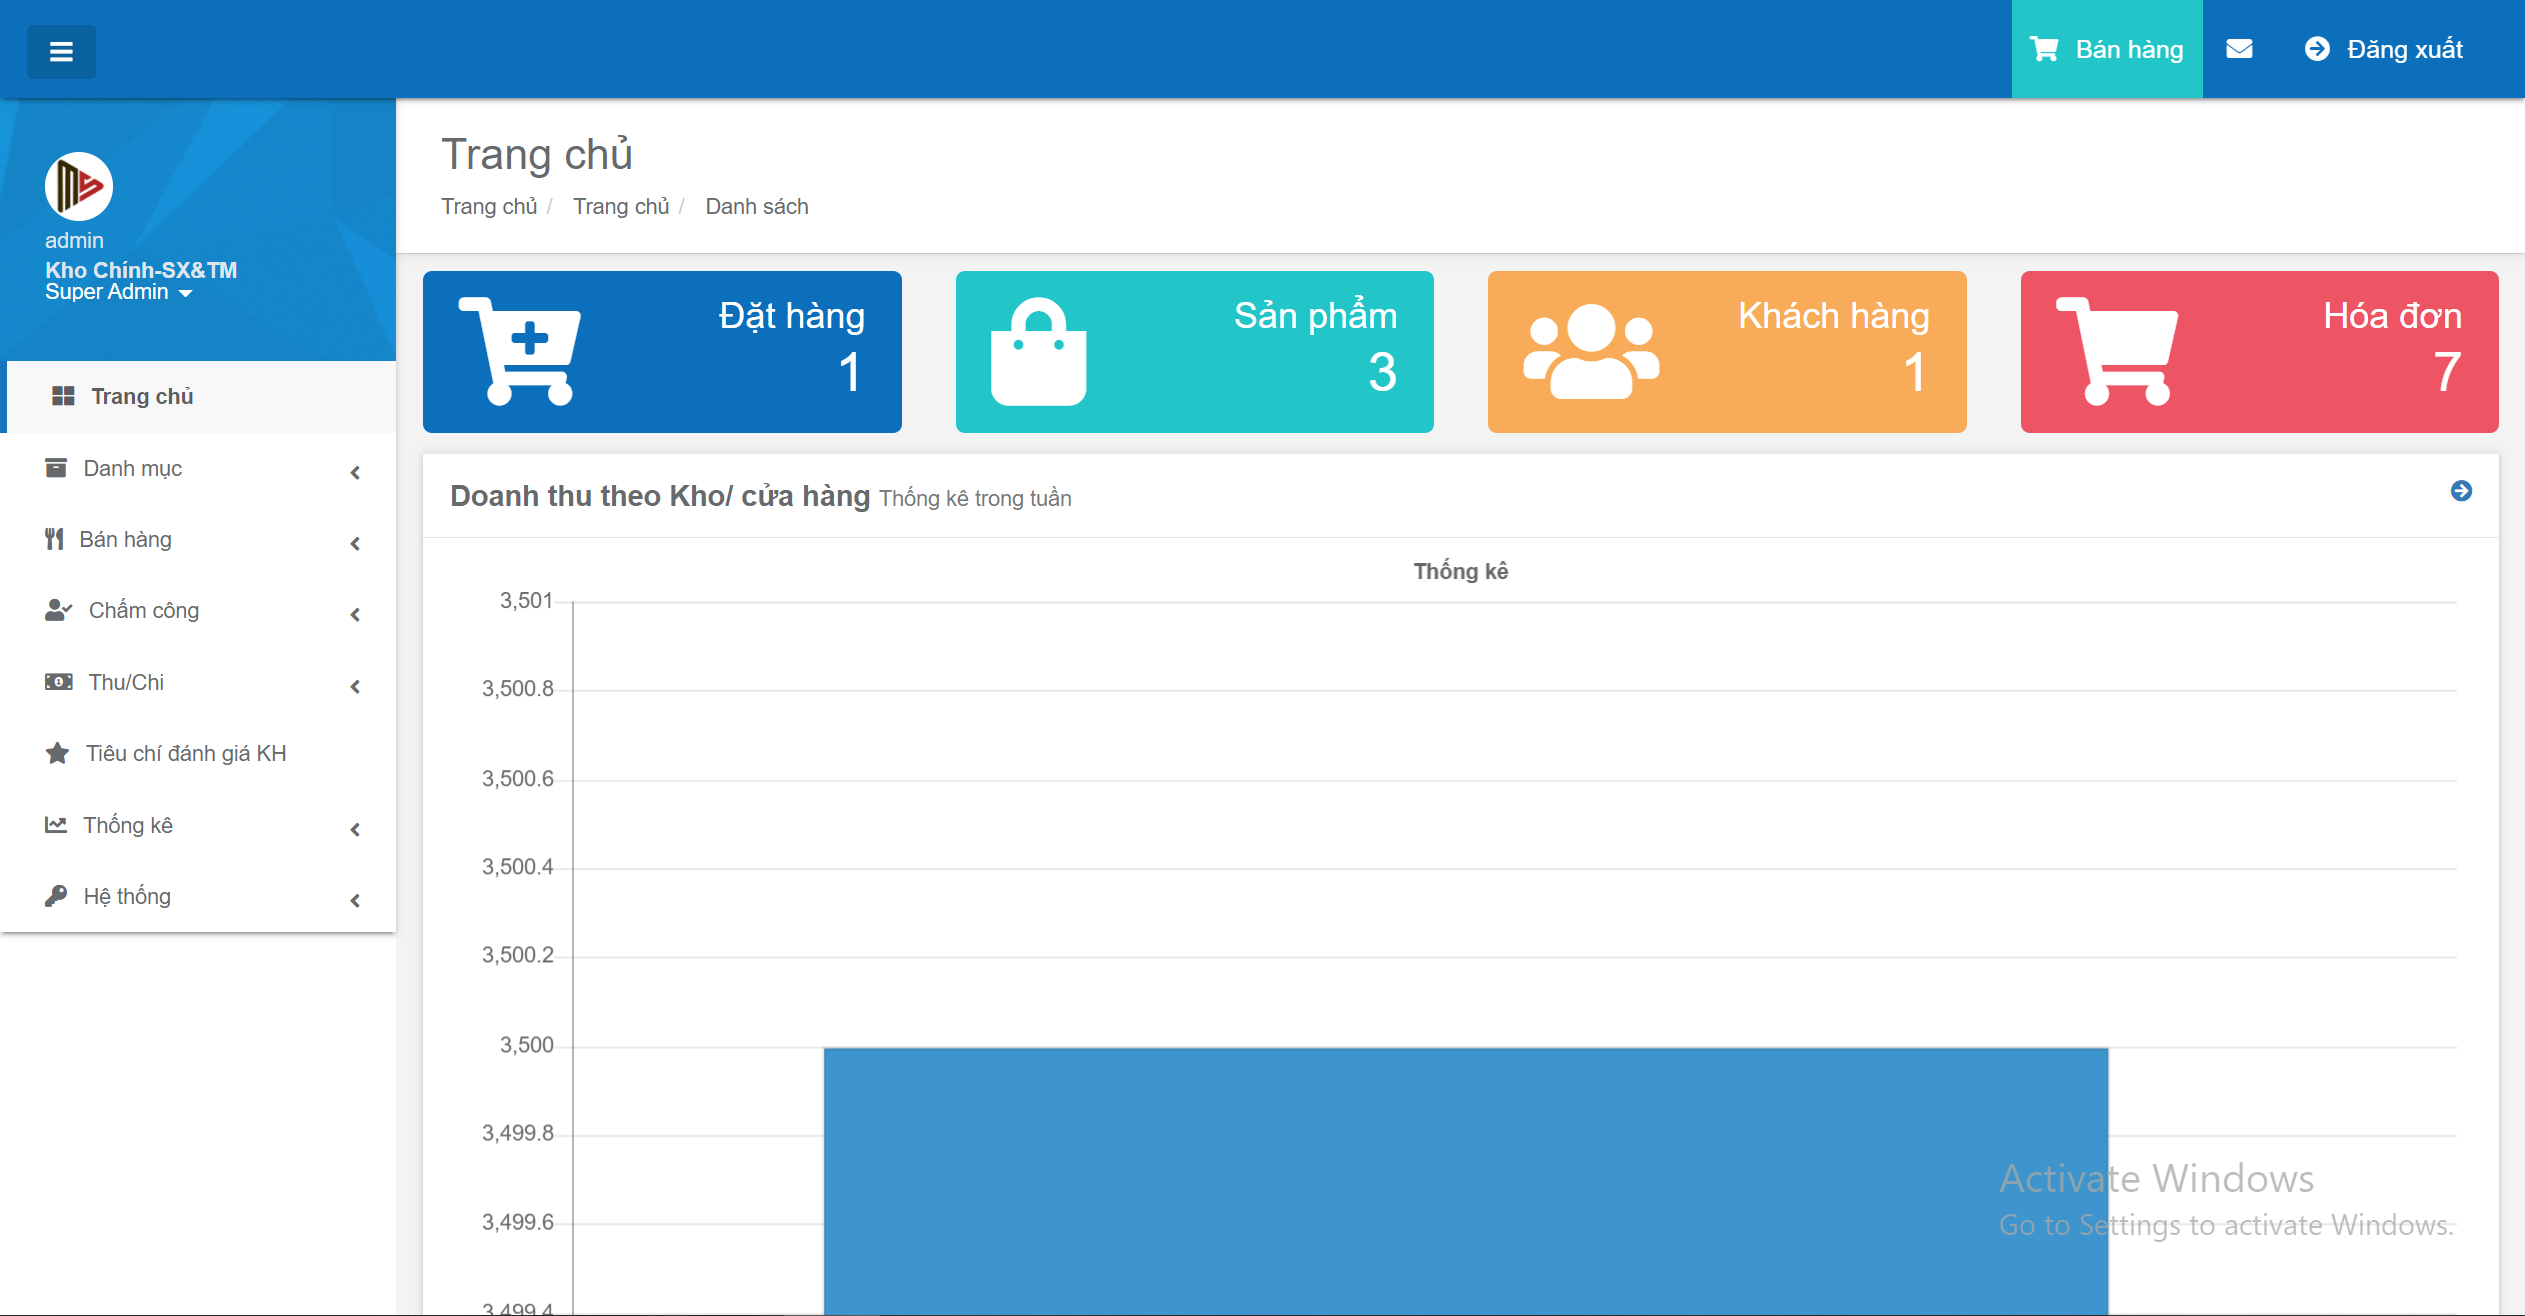
Task: Expand the Chấm công submenu arrow
Action: [x=355, y=614]
